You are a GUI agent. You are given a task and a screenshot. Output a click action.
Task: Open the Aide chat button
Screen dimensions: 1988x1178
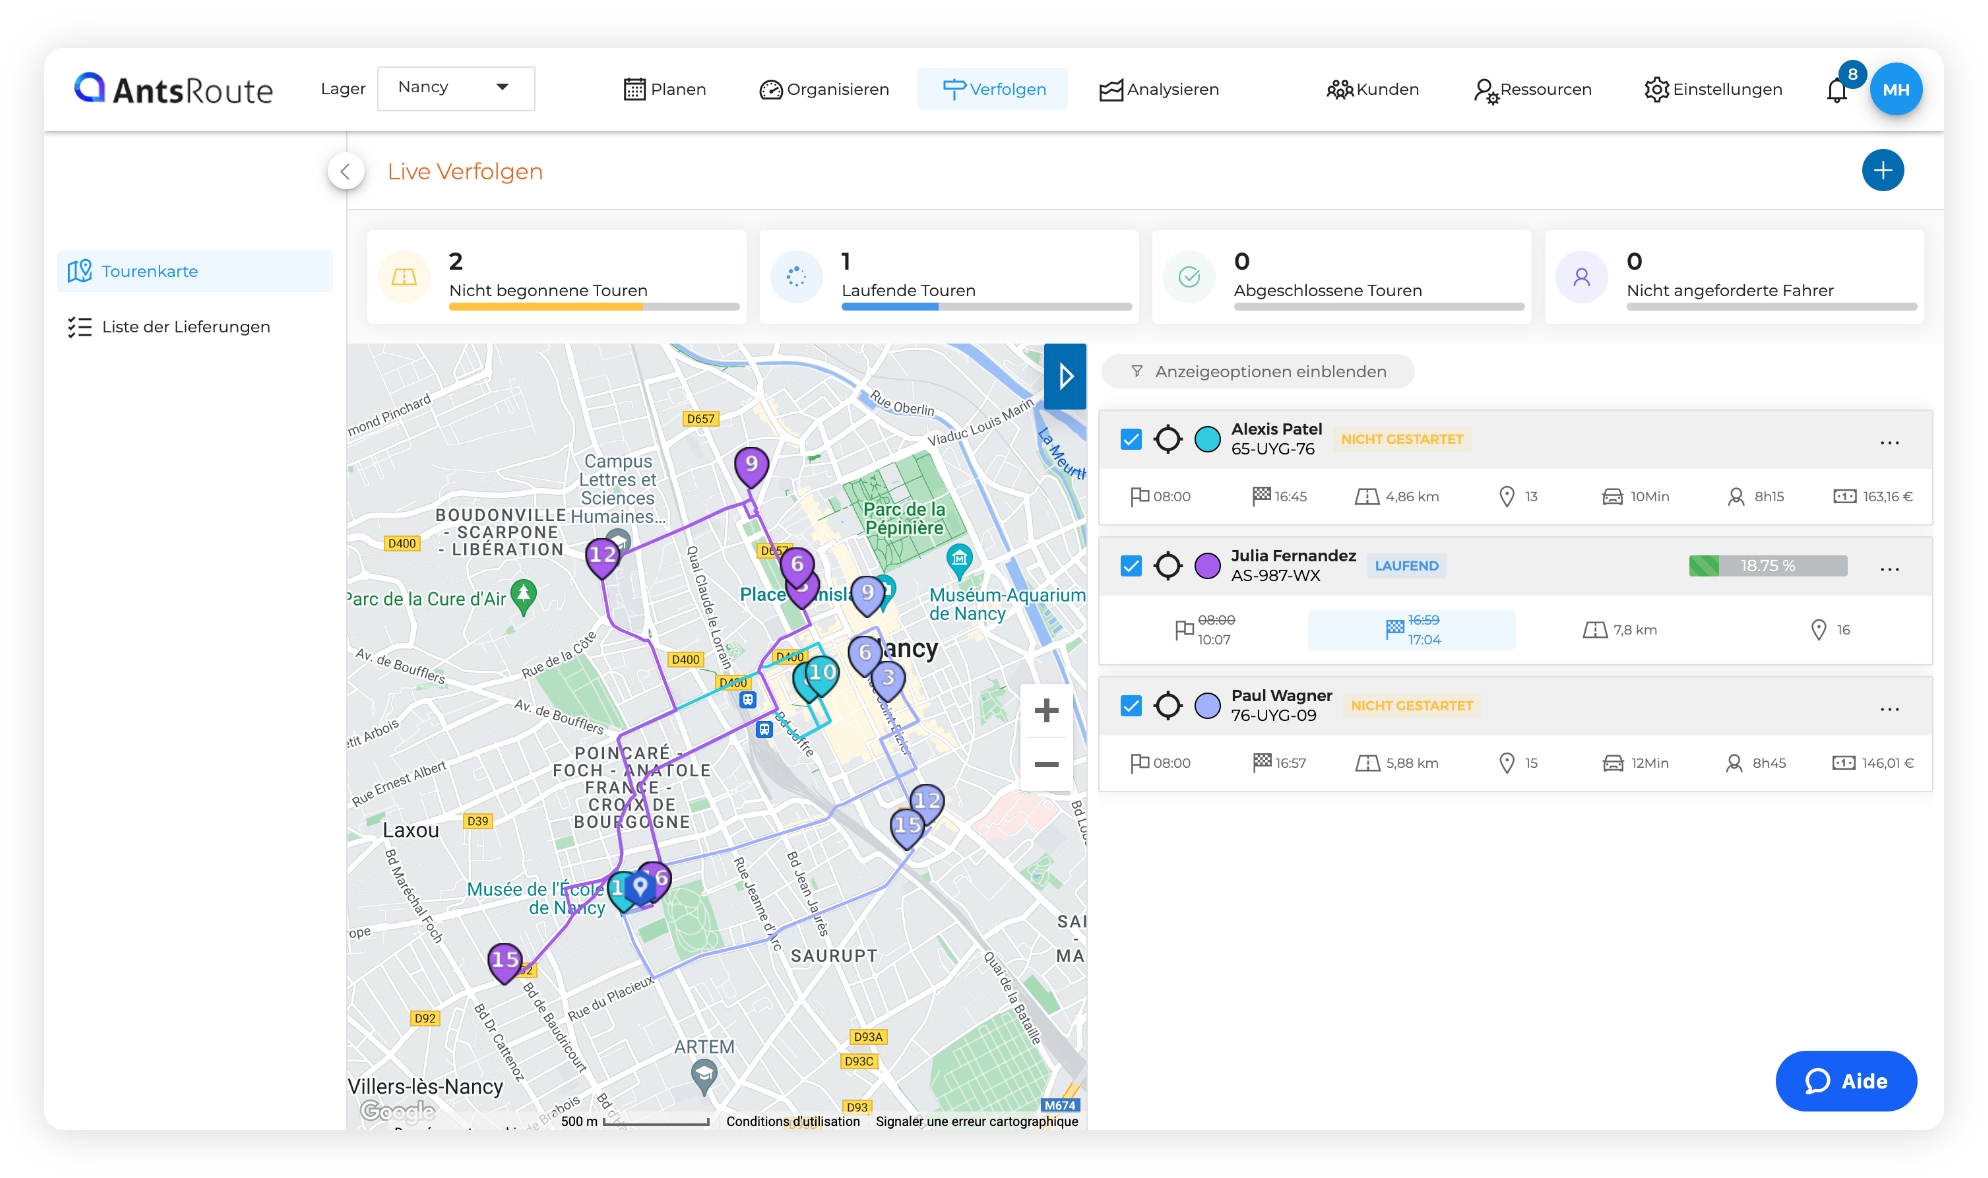click(x=1845, y=1081)
